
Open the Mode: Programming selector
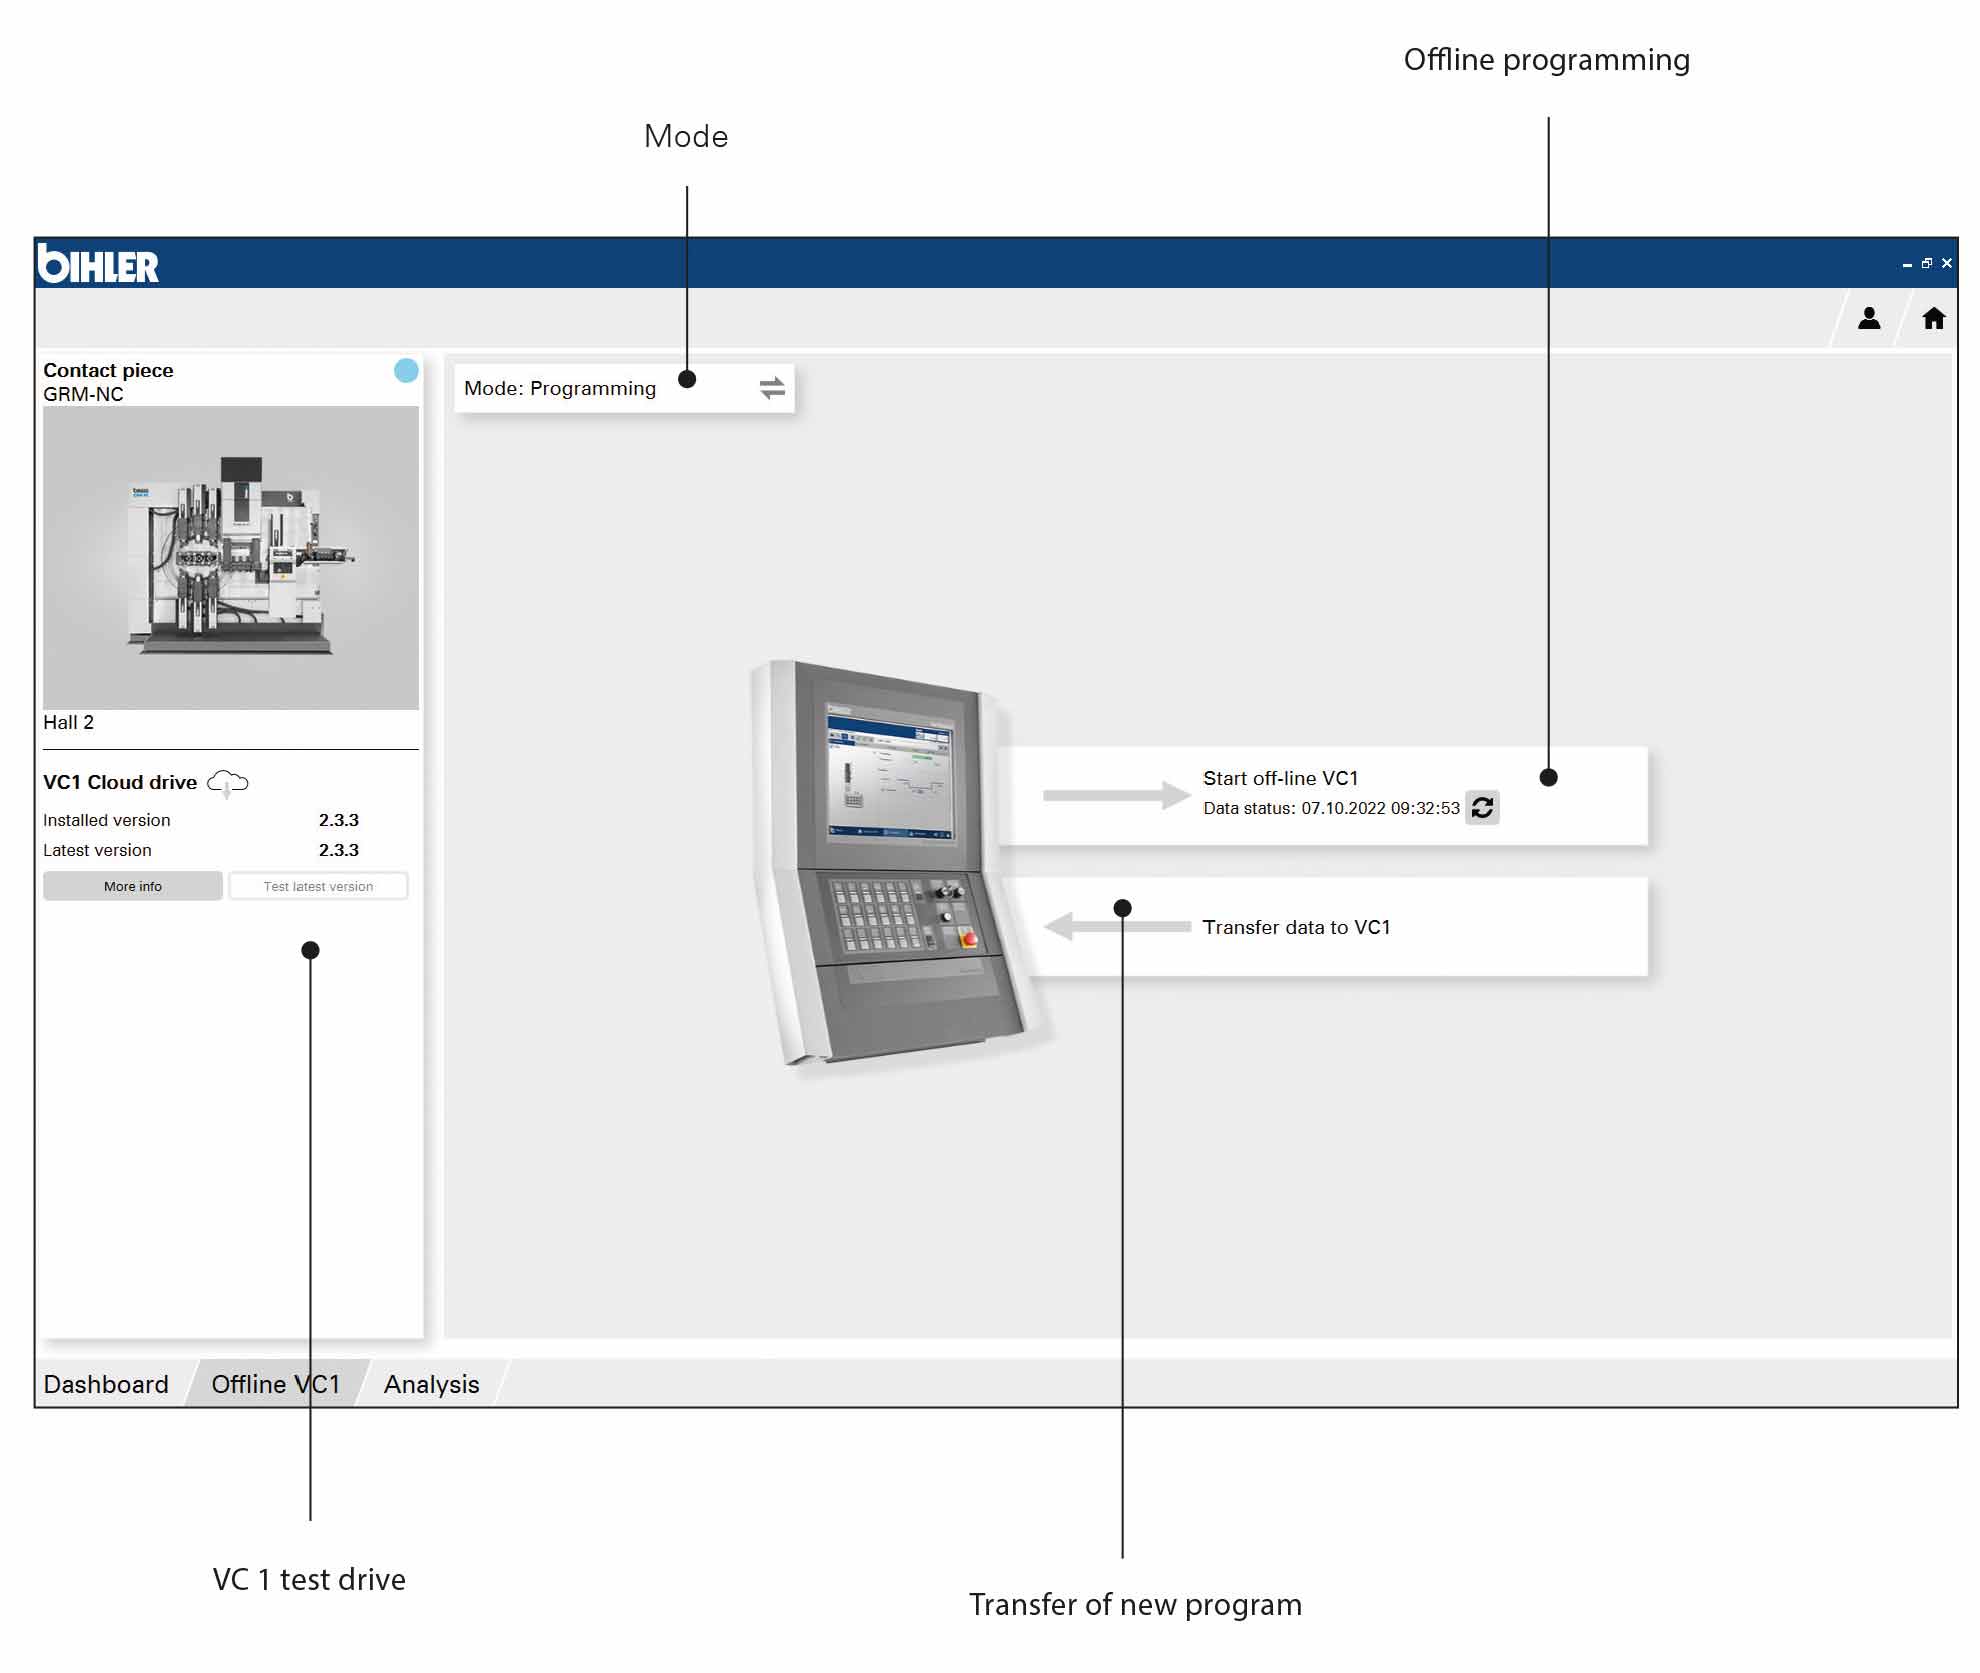[x=624, y=388]
